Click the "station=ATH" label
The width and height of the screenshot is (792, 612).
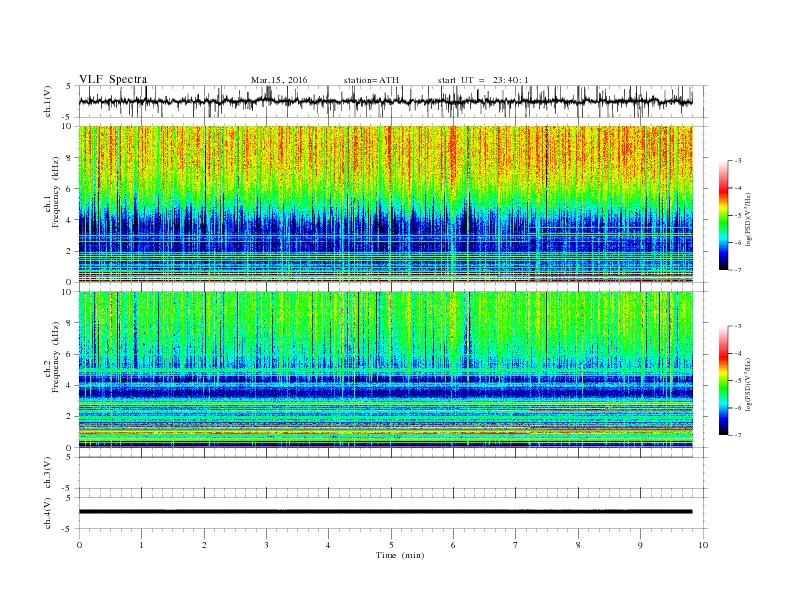(371, 80)
